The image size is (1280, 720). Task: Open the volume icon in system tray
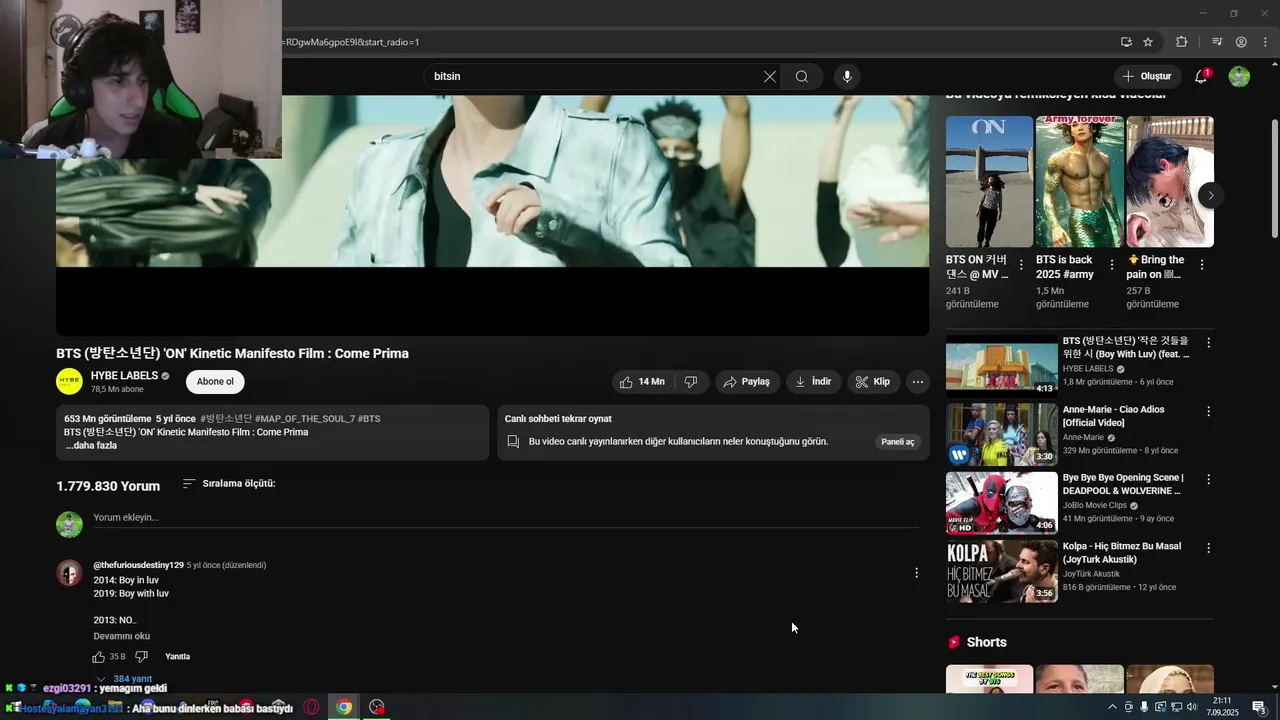click(1192, 707)
